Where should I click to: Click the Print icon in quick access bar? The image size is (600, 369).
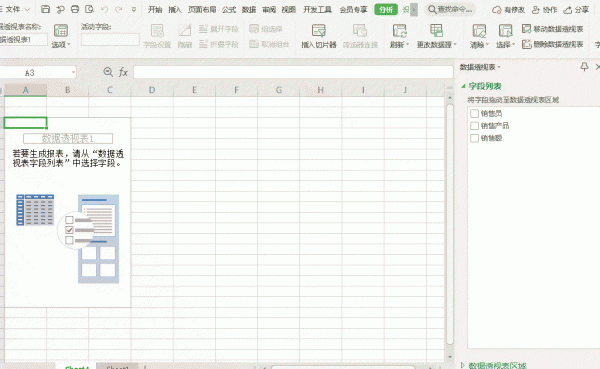point(75,9)
